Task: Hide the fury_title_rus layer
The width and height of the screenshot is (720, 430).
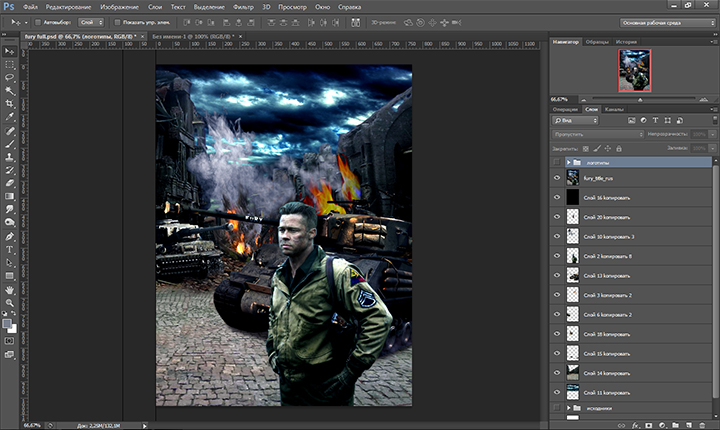Action: point(557,180)
